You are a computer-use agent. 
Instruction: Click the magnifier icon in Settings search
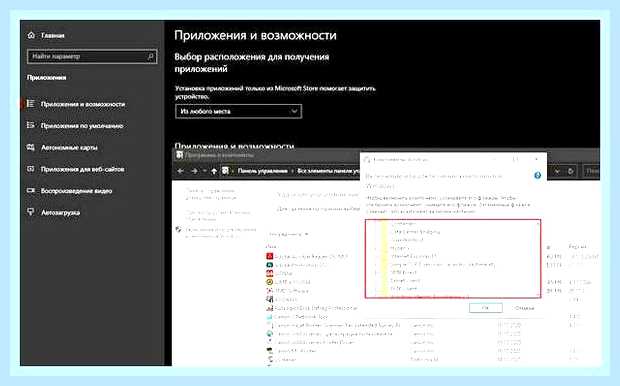pyautogui.click(x=150, y=57)
